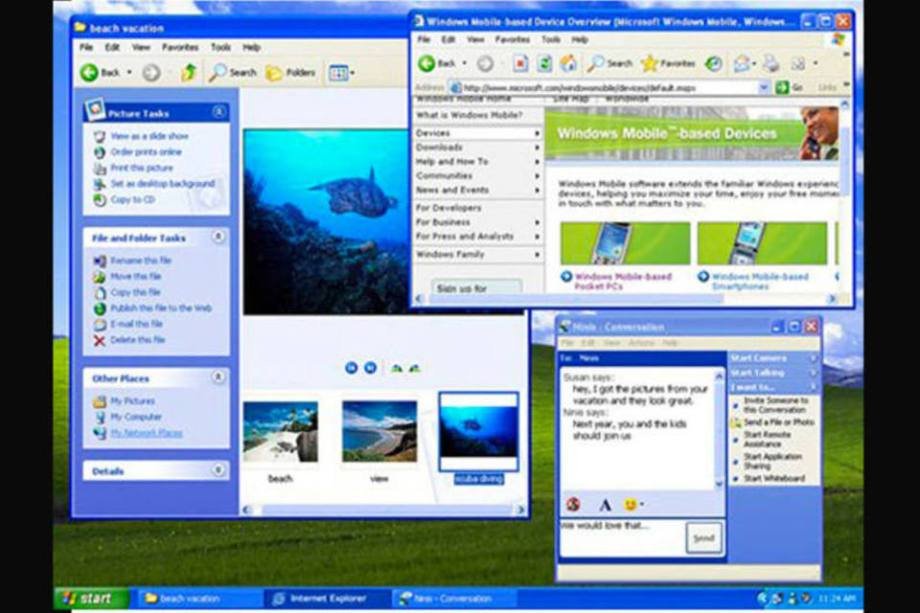Open View menu in Internet Explorer
Image resolution: width=920 pixels, height=613 pixels.
[475, 39]
